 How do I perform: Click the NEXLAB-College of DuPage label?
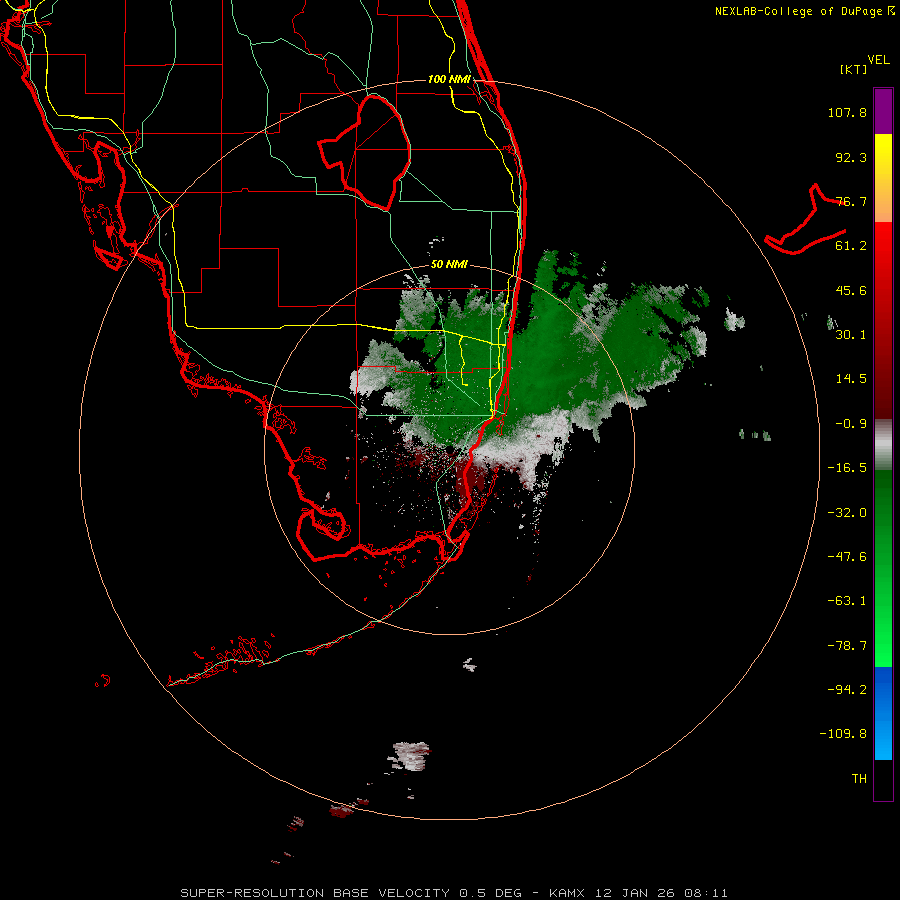tap(804, 11)
